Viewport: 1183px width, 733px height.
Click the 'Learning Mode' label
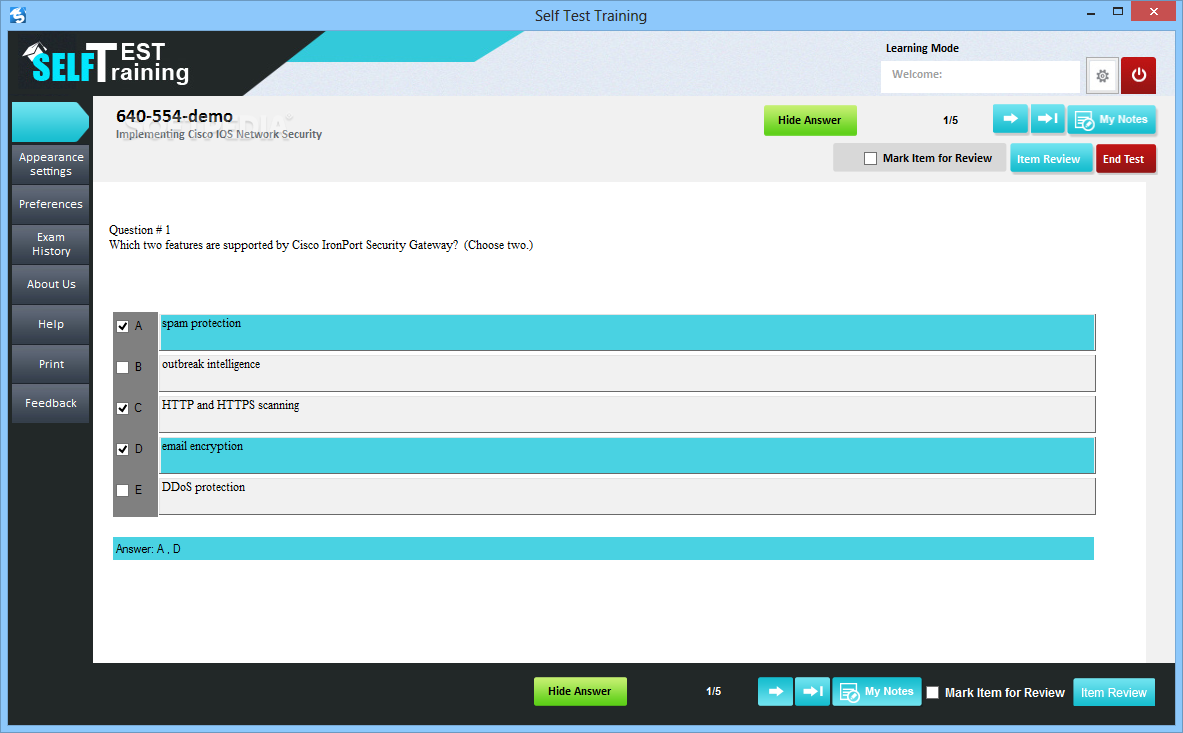[922, 48]
